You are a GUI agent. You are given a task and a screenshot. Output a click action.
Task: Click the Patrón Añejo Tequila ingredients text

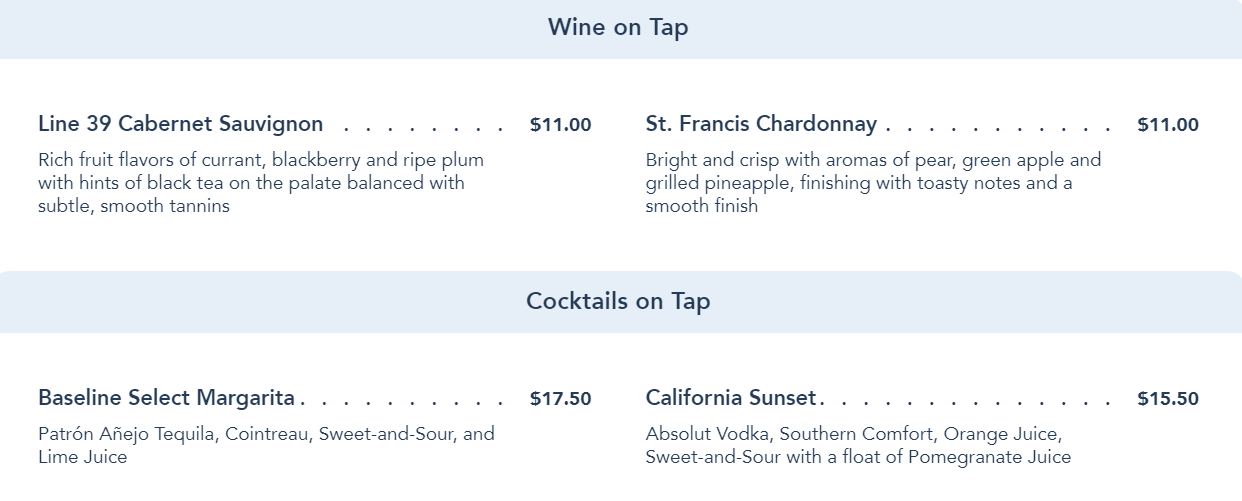coord(266,434)
